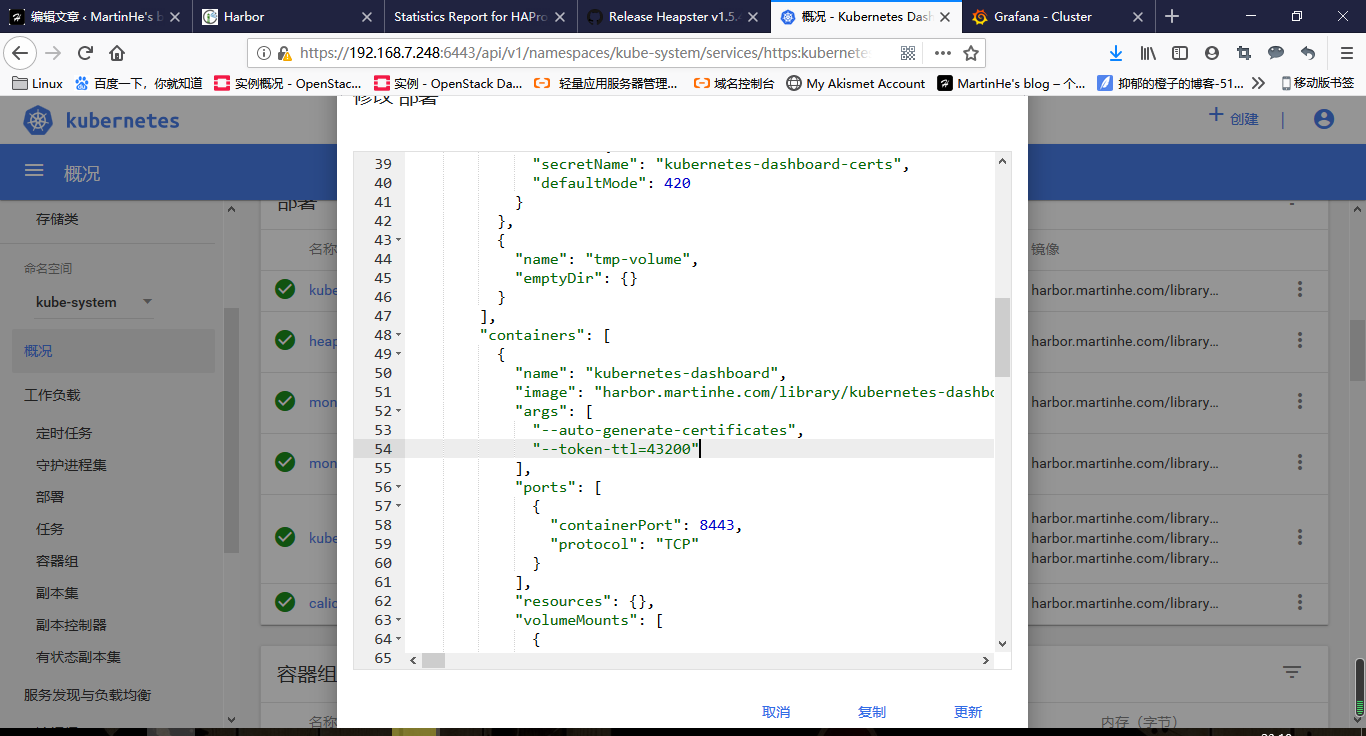The height and width of the screenshot is (736, 1366).
Task: Open the Firefox library bookshelf icon
Action: click(1147, 53)
